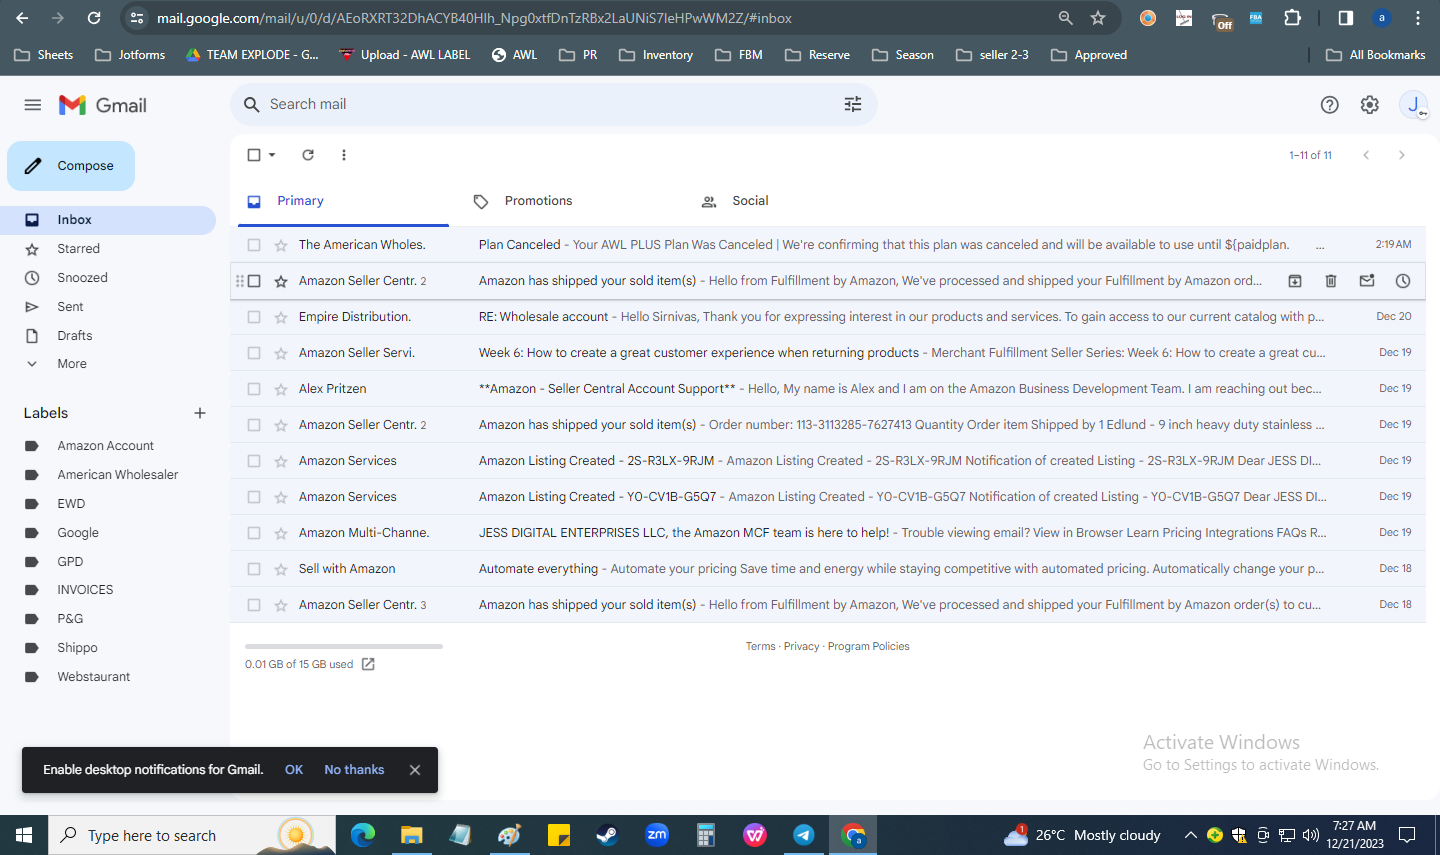Open the Amazon Account label

pos(106,446)
